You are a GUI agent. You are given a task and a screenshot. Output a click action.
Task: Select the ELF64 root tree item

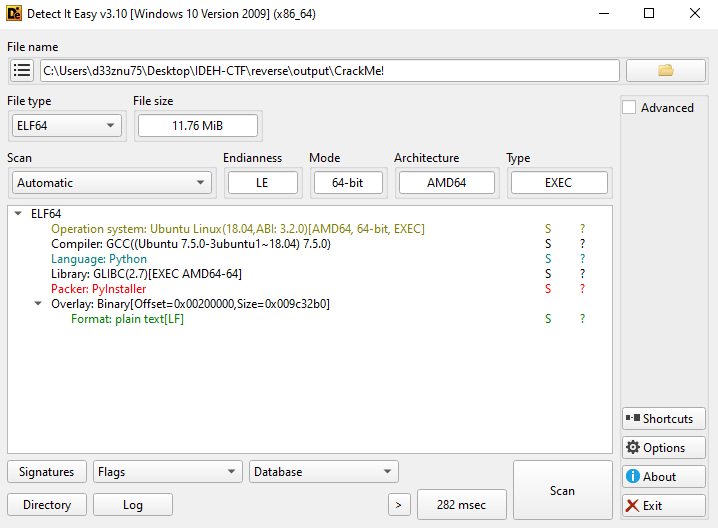click(46, 213)
